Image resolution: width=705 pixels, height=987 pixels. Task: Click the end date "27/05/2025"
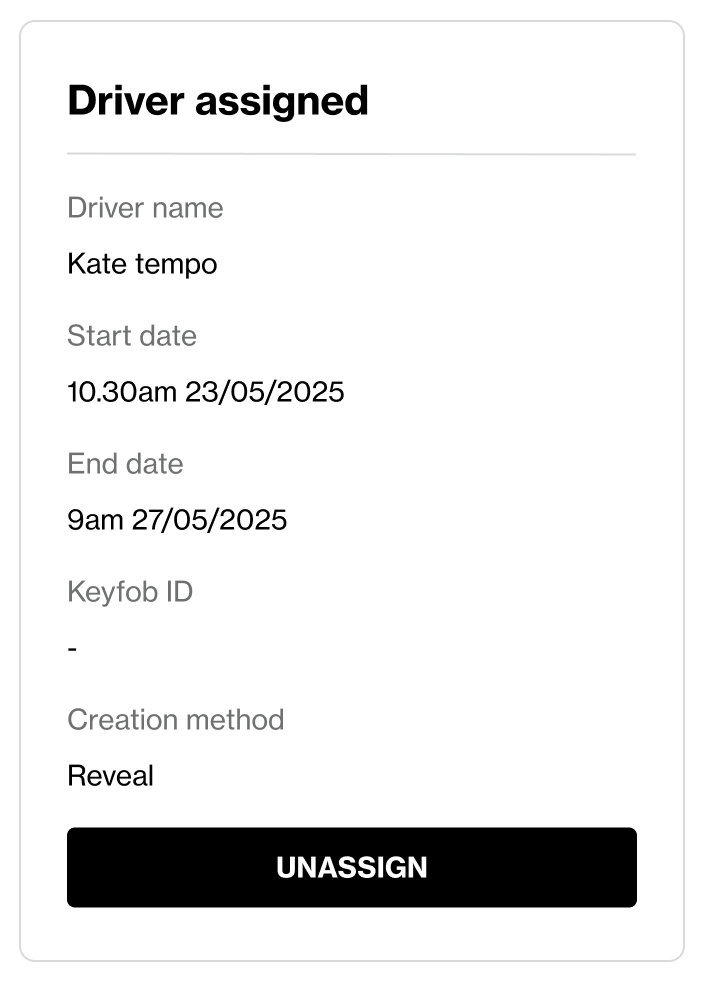click(209, 520)
